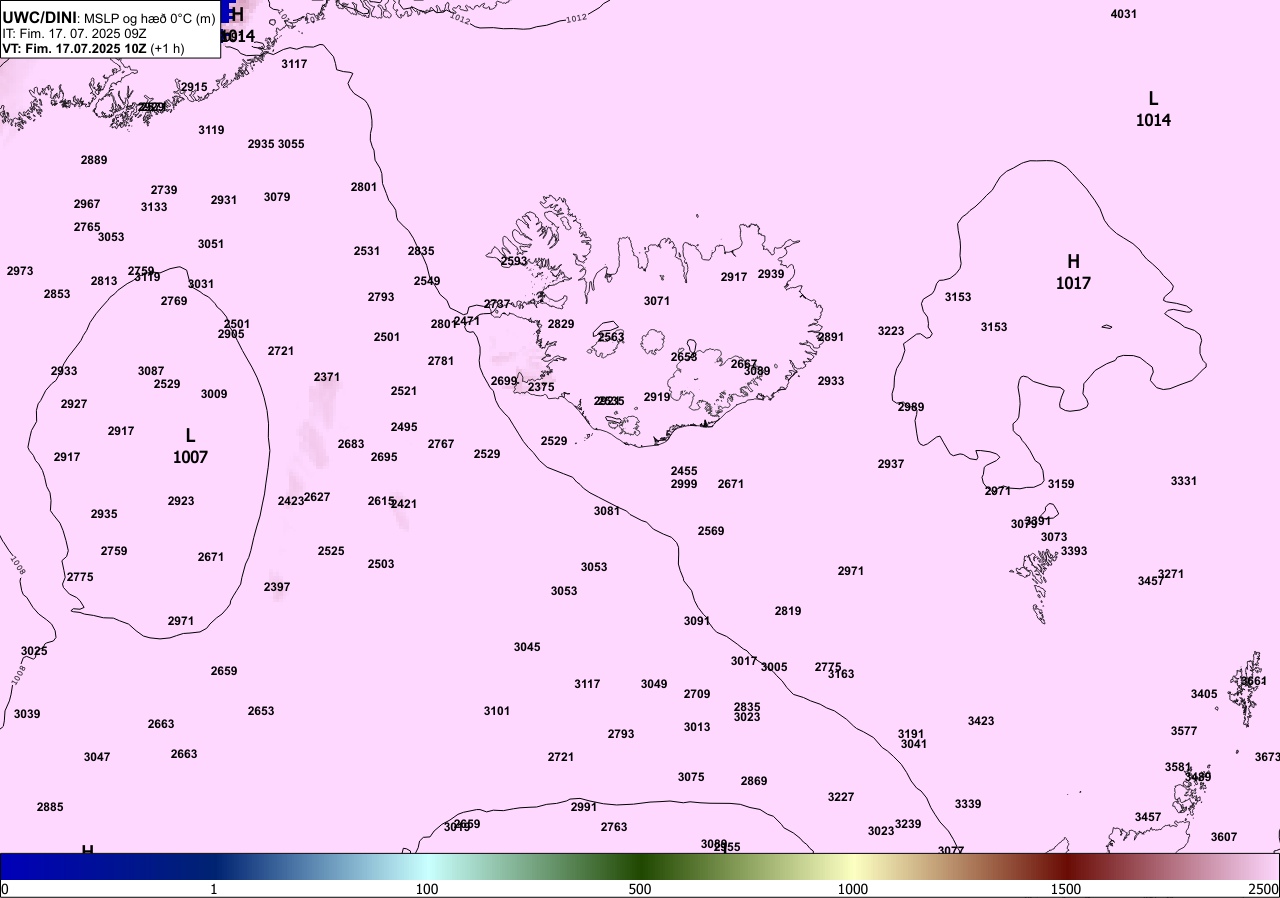Select the 2371 height value
Viewport: 1280px width, 898px height.
click(327, 377)
